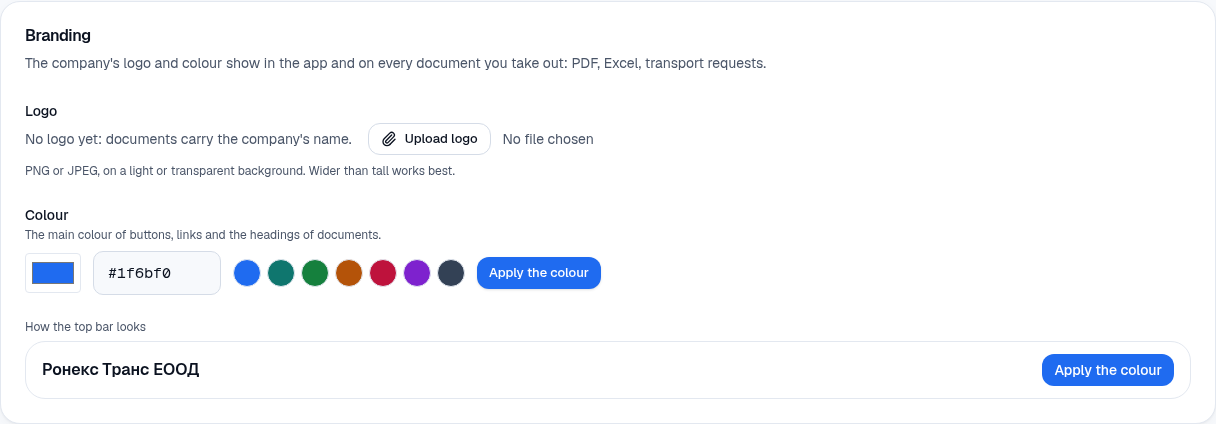This screenshot has height=424, width=1216.
Task: Click the PNG or JPEG format hint text
Action: coord(240,171)
